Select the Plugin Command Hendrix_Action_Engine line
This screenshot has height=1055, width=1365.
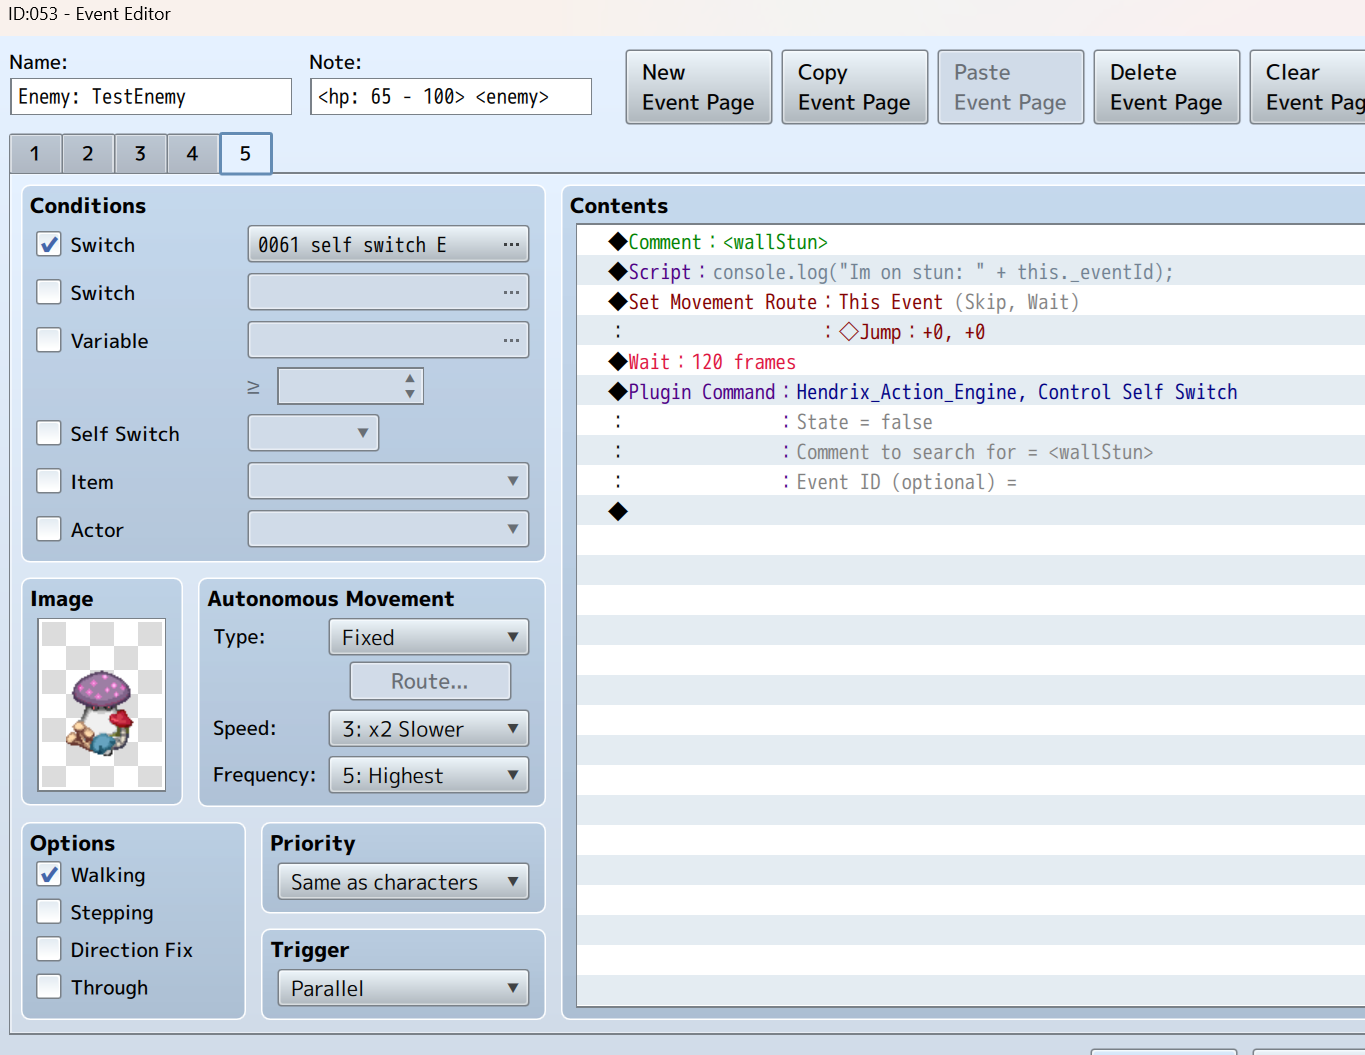(930, 392)
